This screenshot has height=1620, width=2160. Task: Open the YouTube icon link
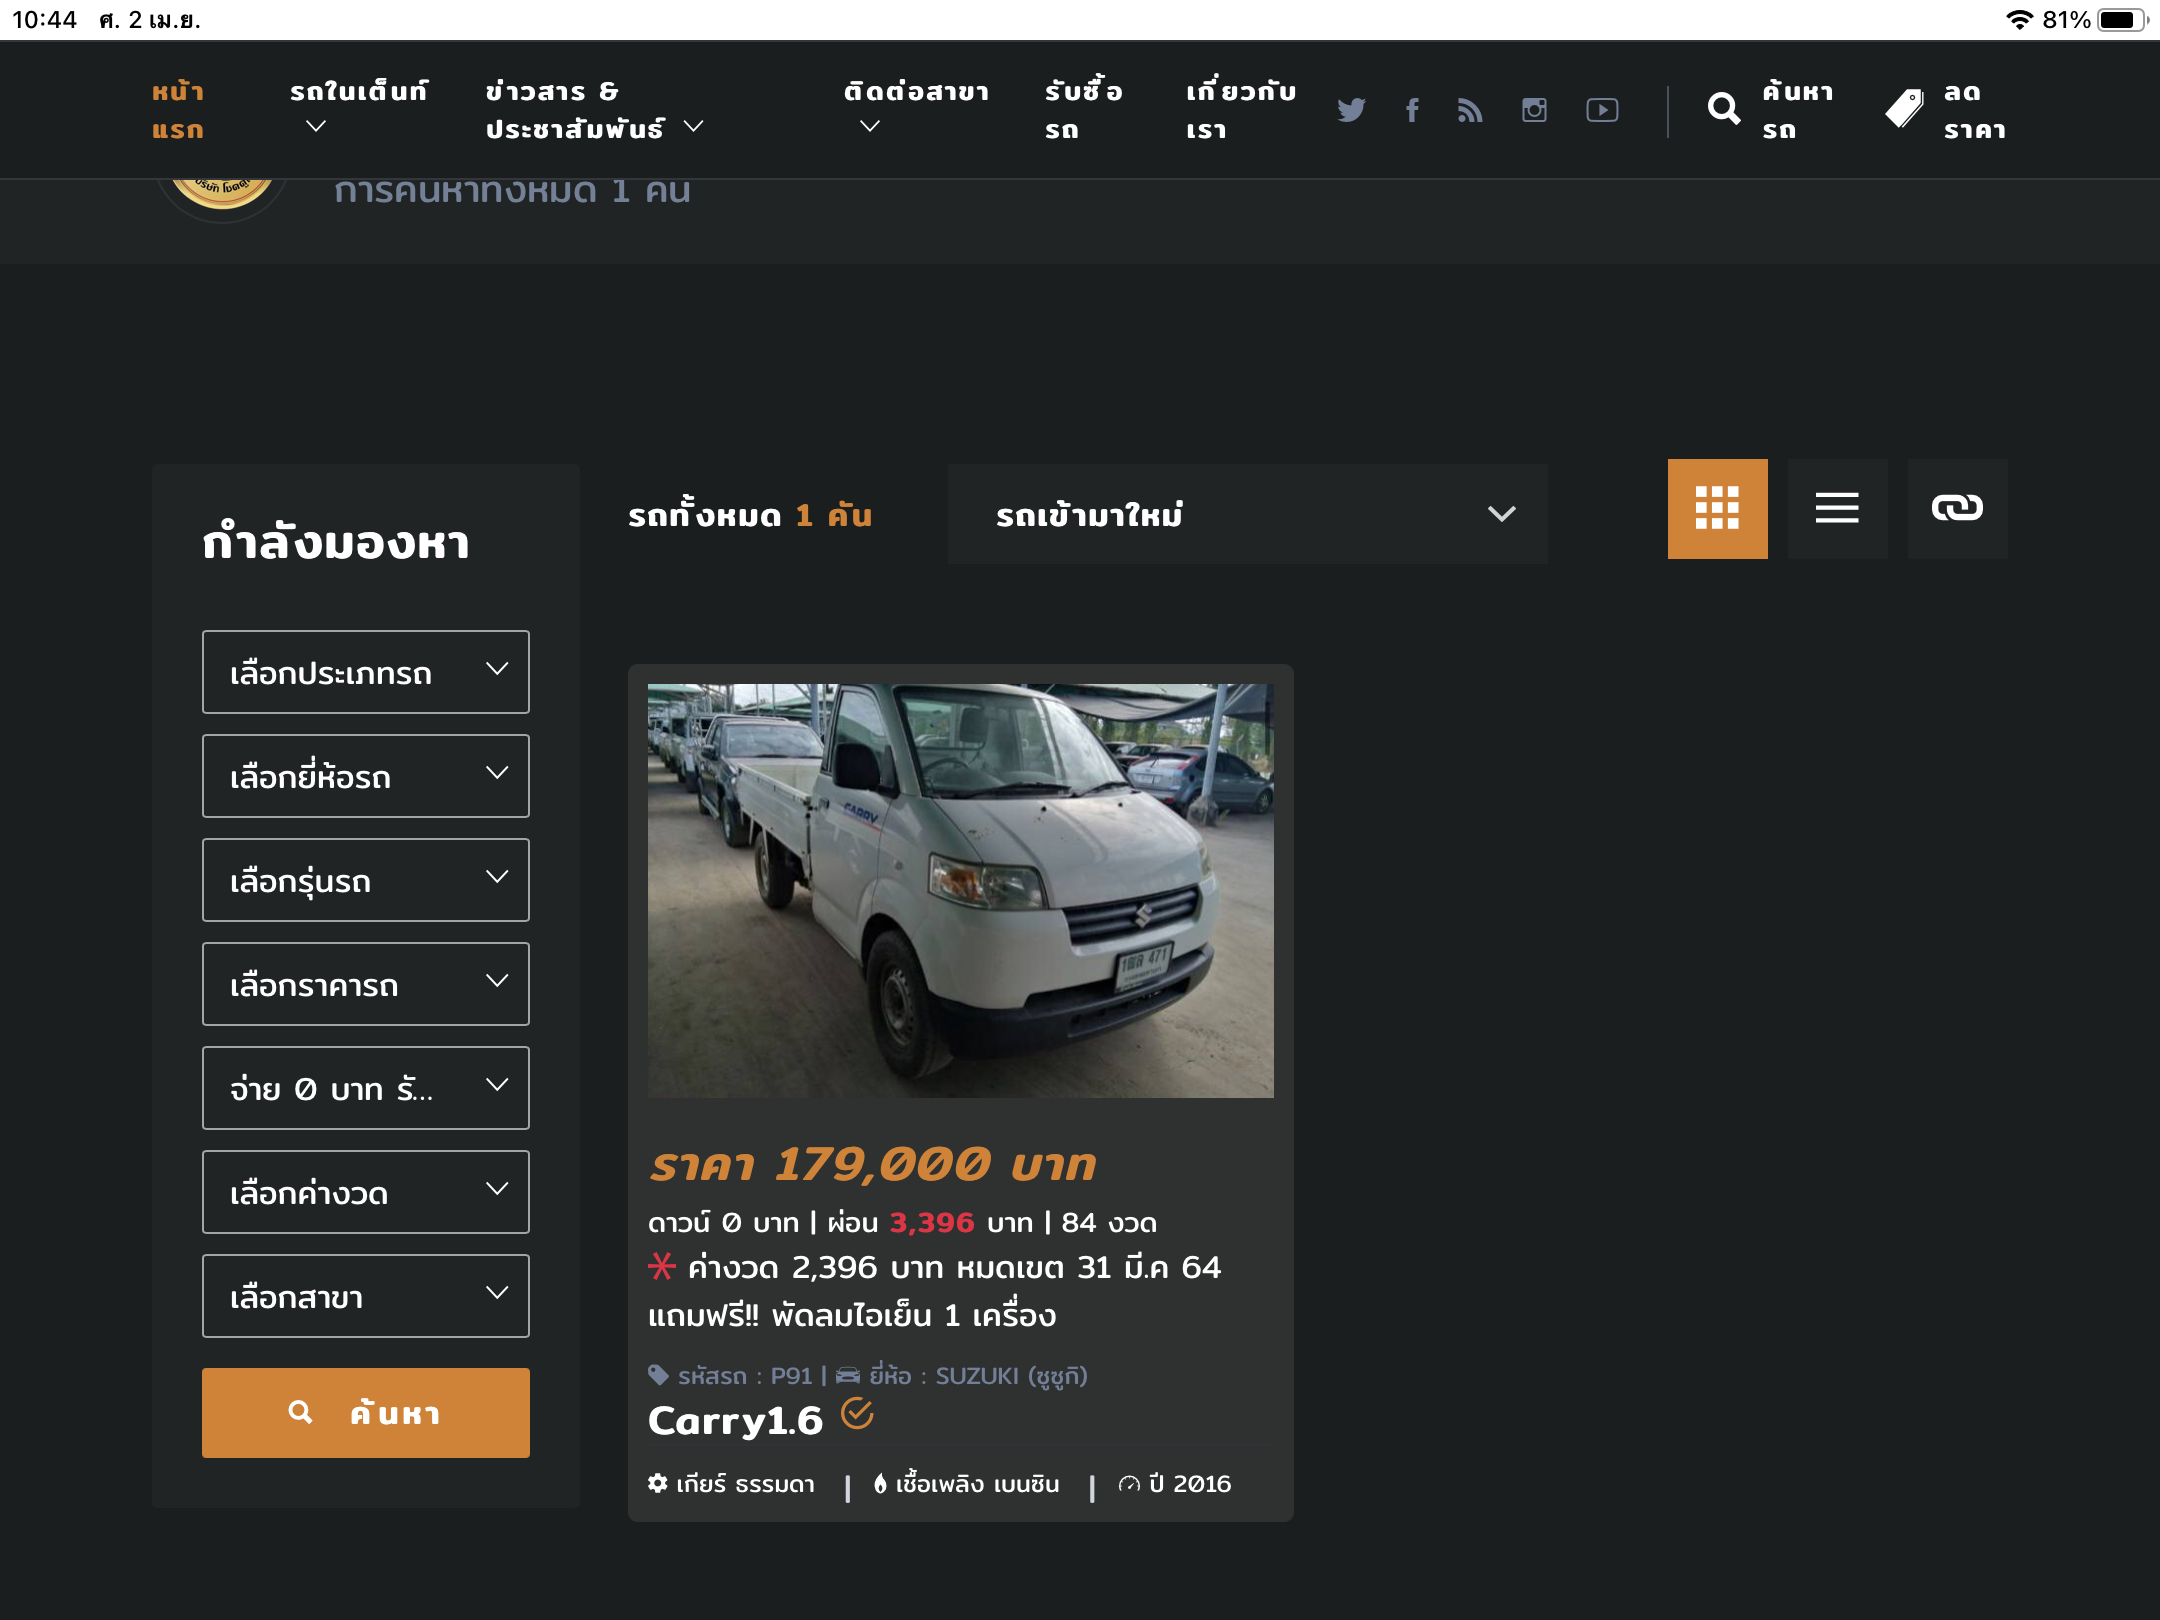point(1602,110)
